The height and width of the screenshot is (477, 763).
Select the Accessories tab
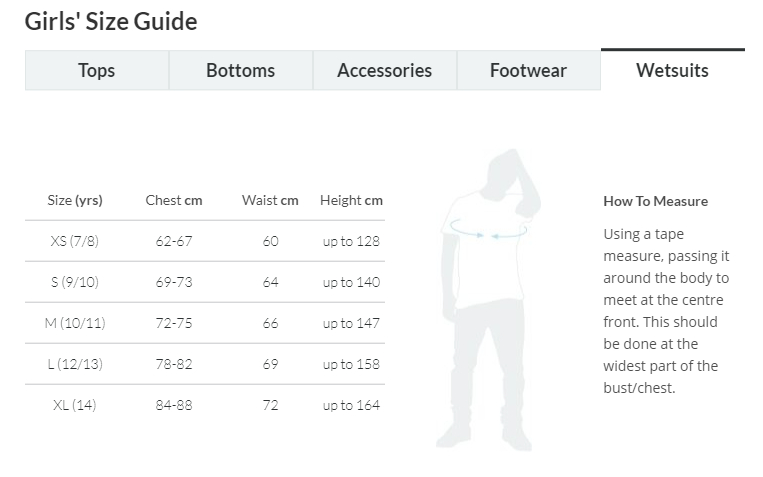384,71
